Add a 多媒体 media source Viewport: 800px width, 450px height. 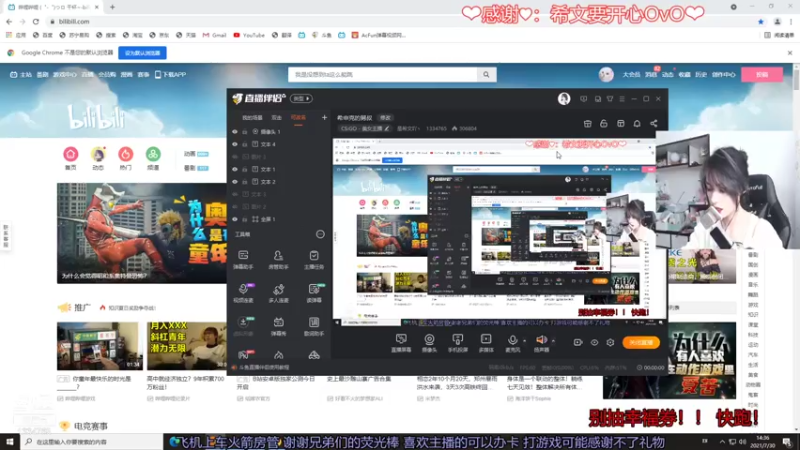(x=486, y=343)
